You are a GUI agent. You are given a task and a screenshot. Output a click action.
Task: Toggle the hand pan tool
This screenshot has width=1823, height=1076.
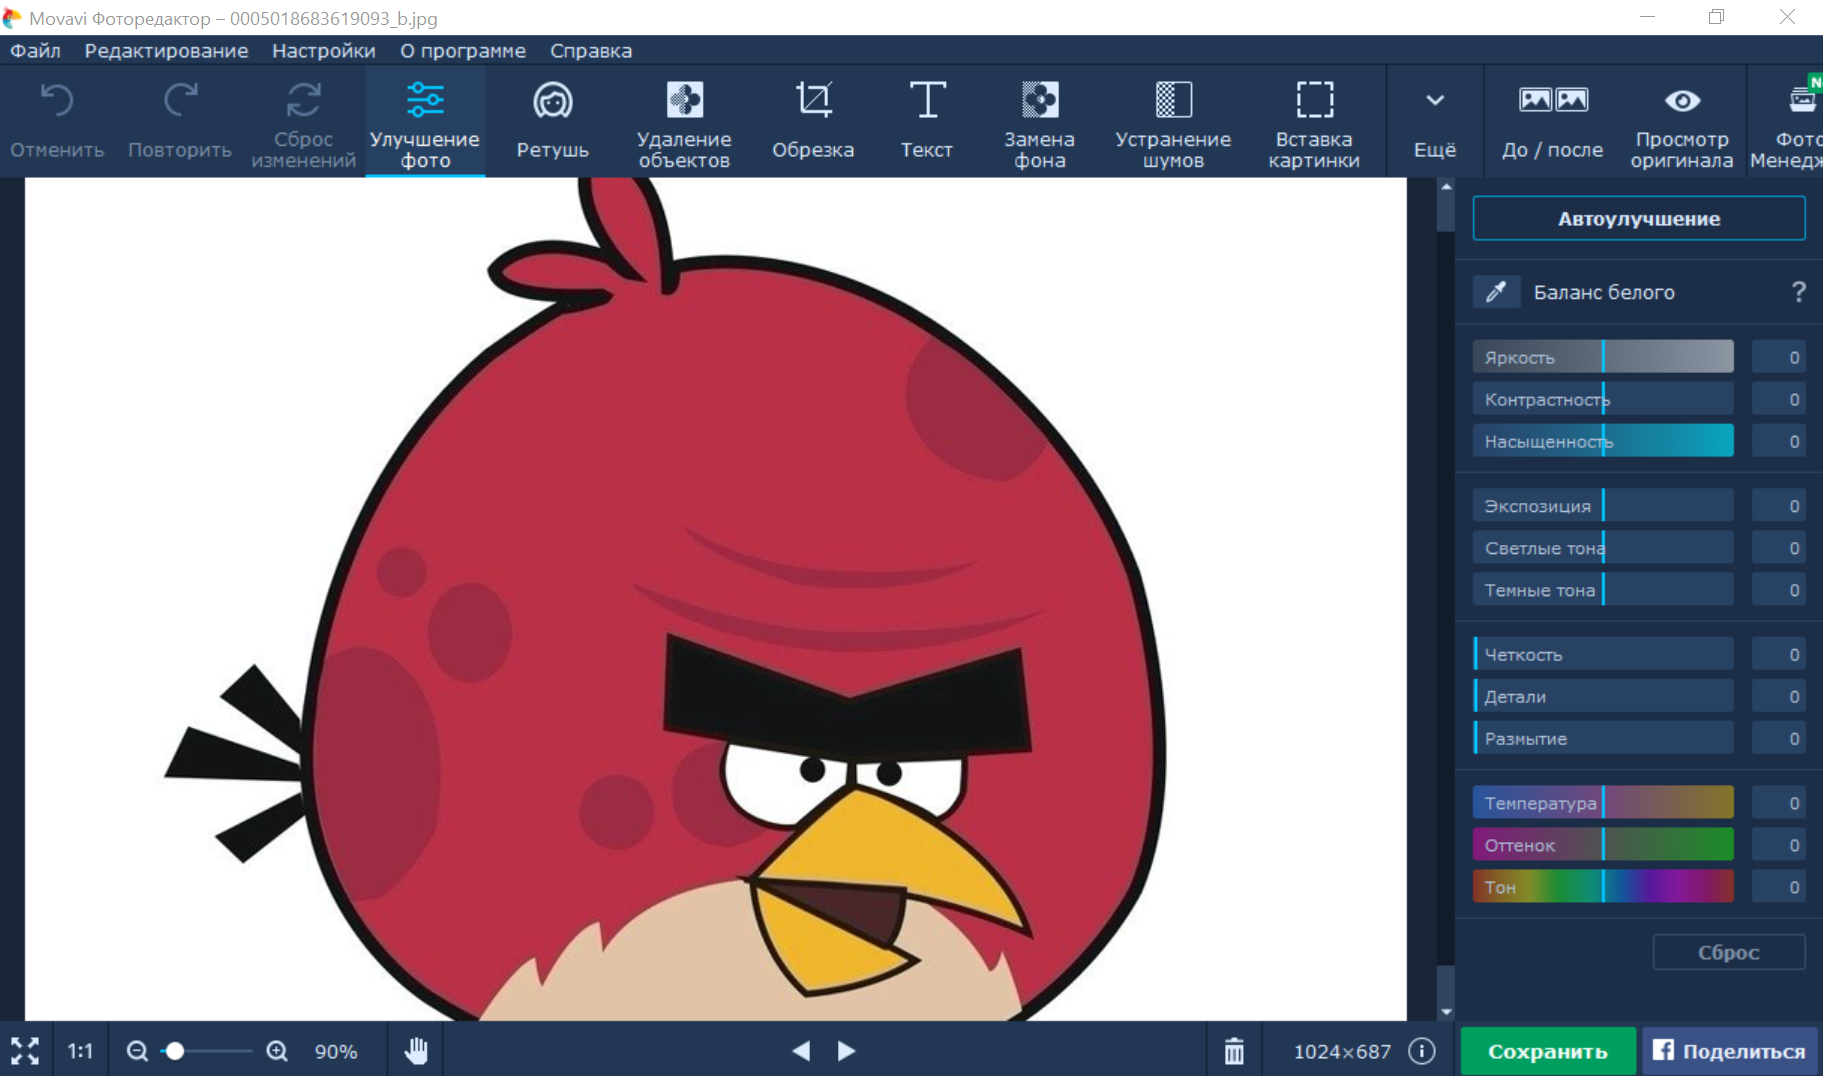(416, 1051)
